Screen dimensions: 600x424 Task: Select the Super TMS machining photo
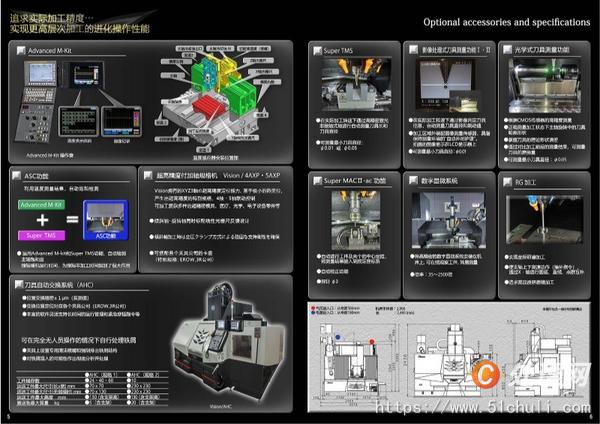point(356,85)
